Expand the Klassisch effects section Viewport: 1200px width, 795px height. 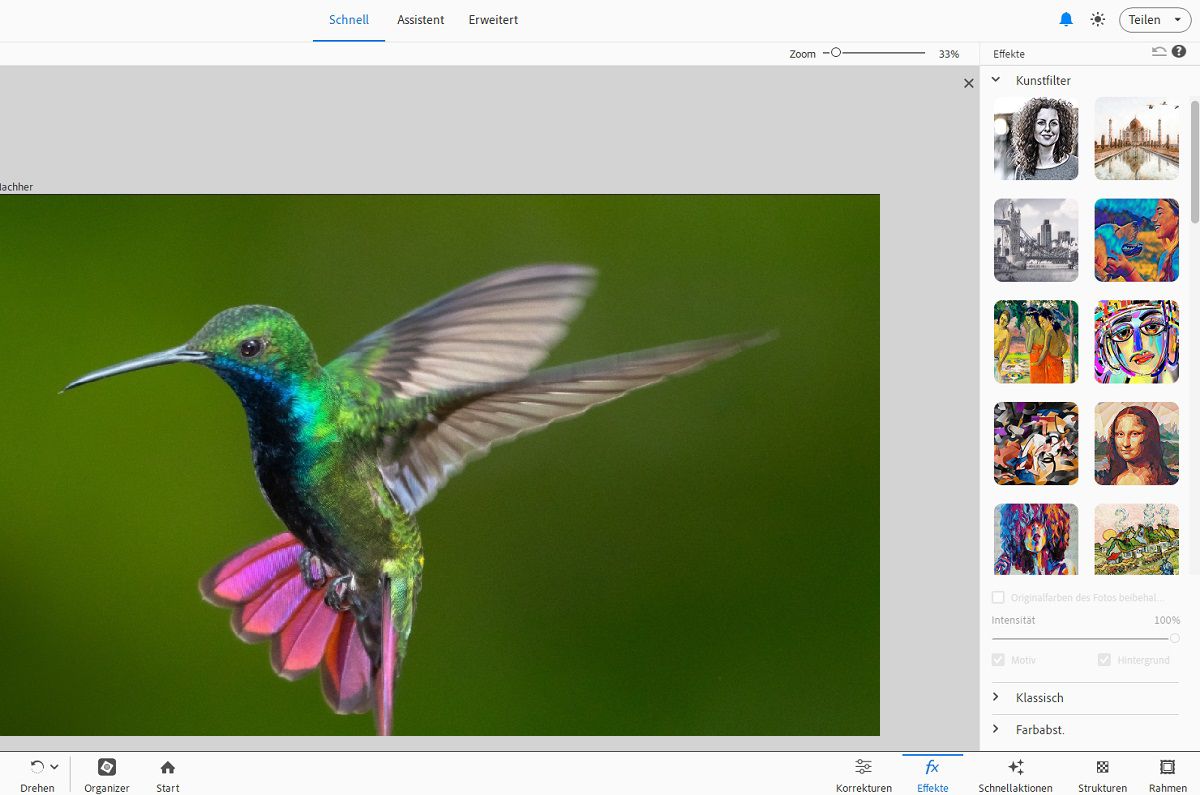tap(1039, 698)
